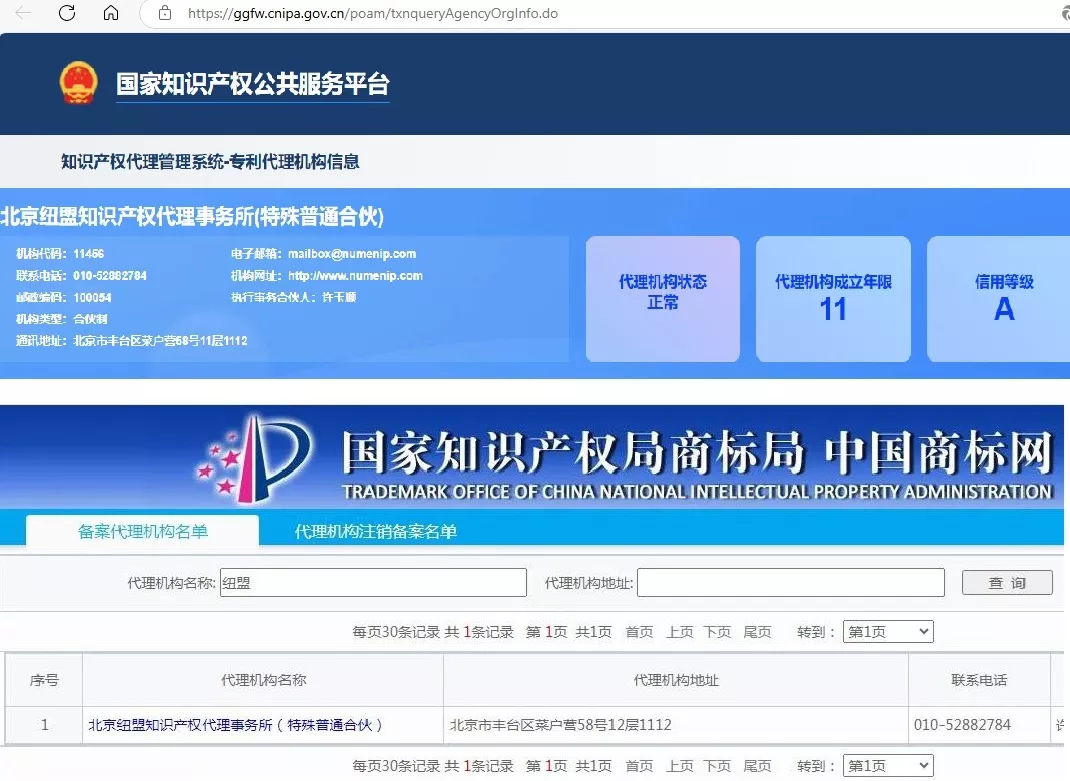Click website http://www.numenip.com
This screenshot has width=1070, height=781.
tap(355, 276)
